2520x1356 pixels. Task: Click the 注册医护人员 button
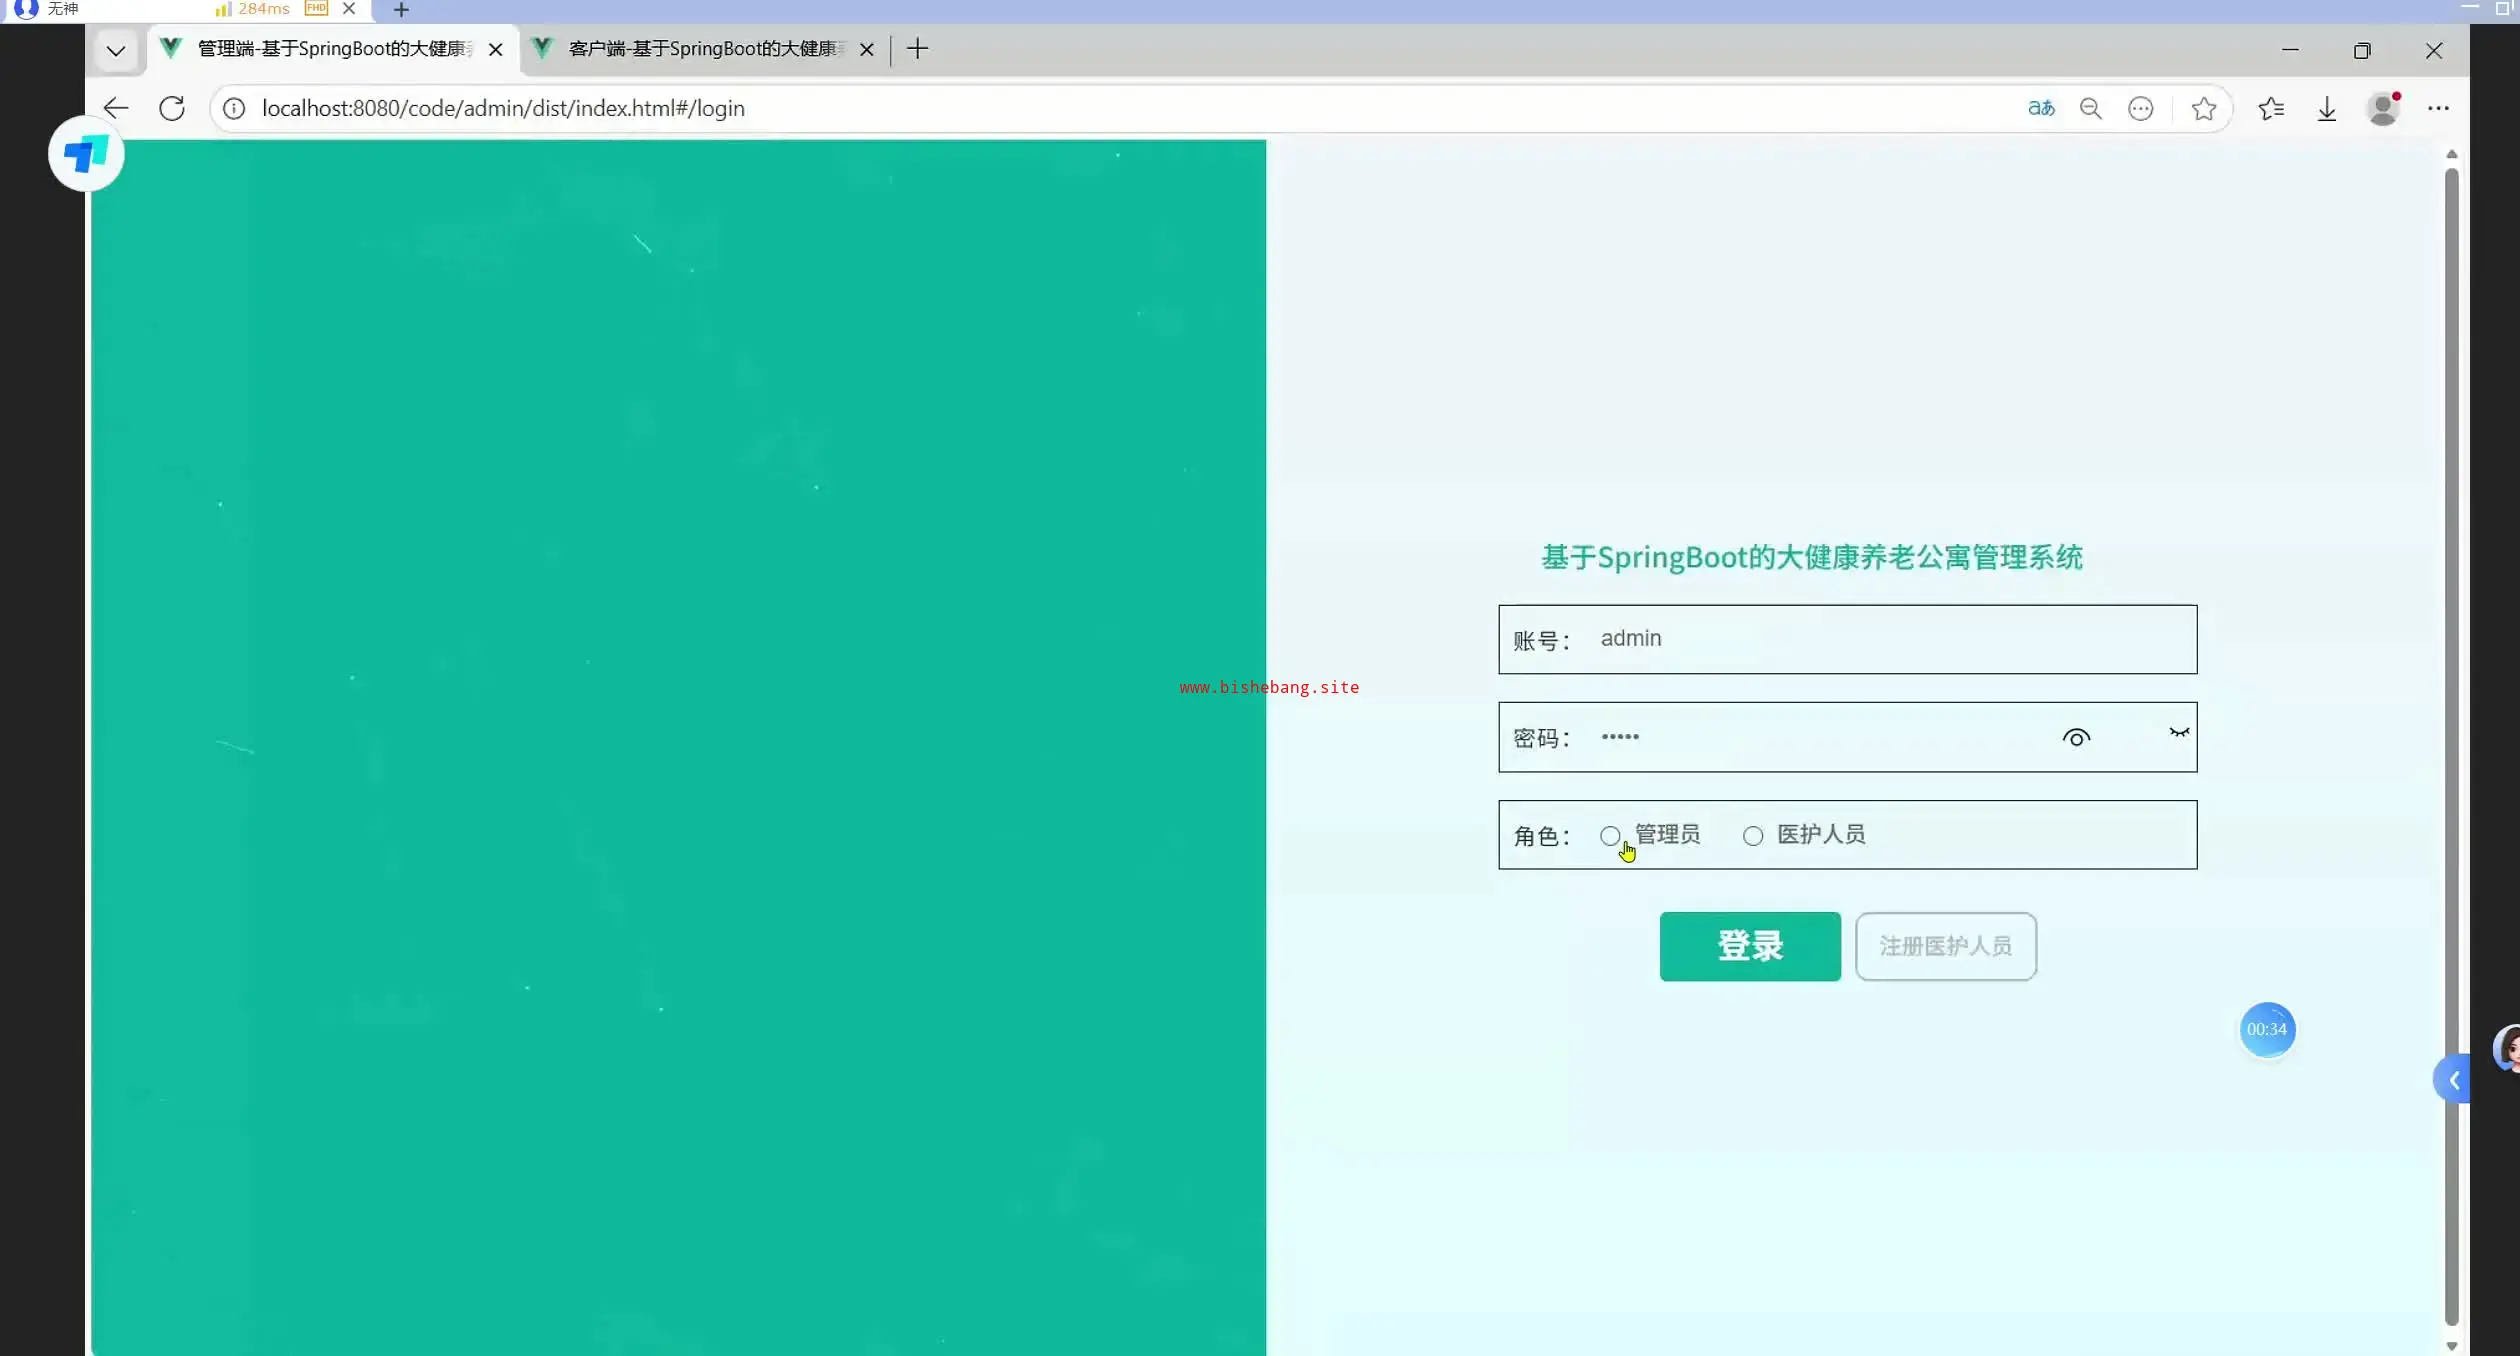tap(1945, 946)
